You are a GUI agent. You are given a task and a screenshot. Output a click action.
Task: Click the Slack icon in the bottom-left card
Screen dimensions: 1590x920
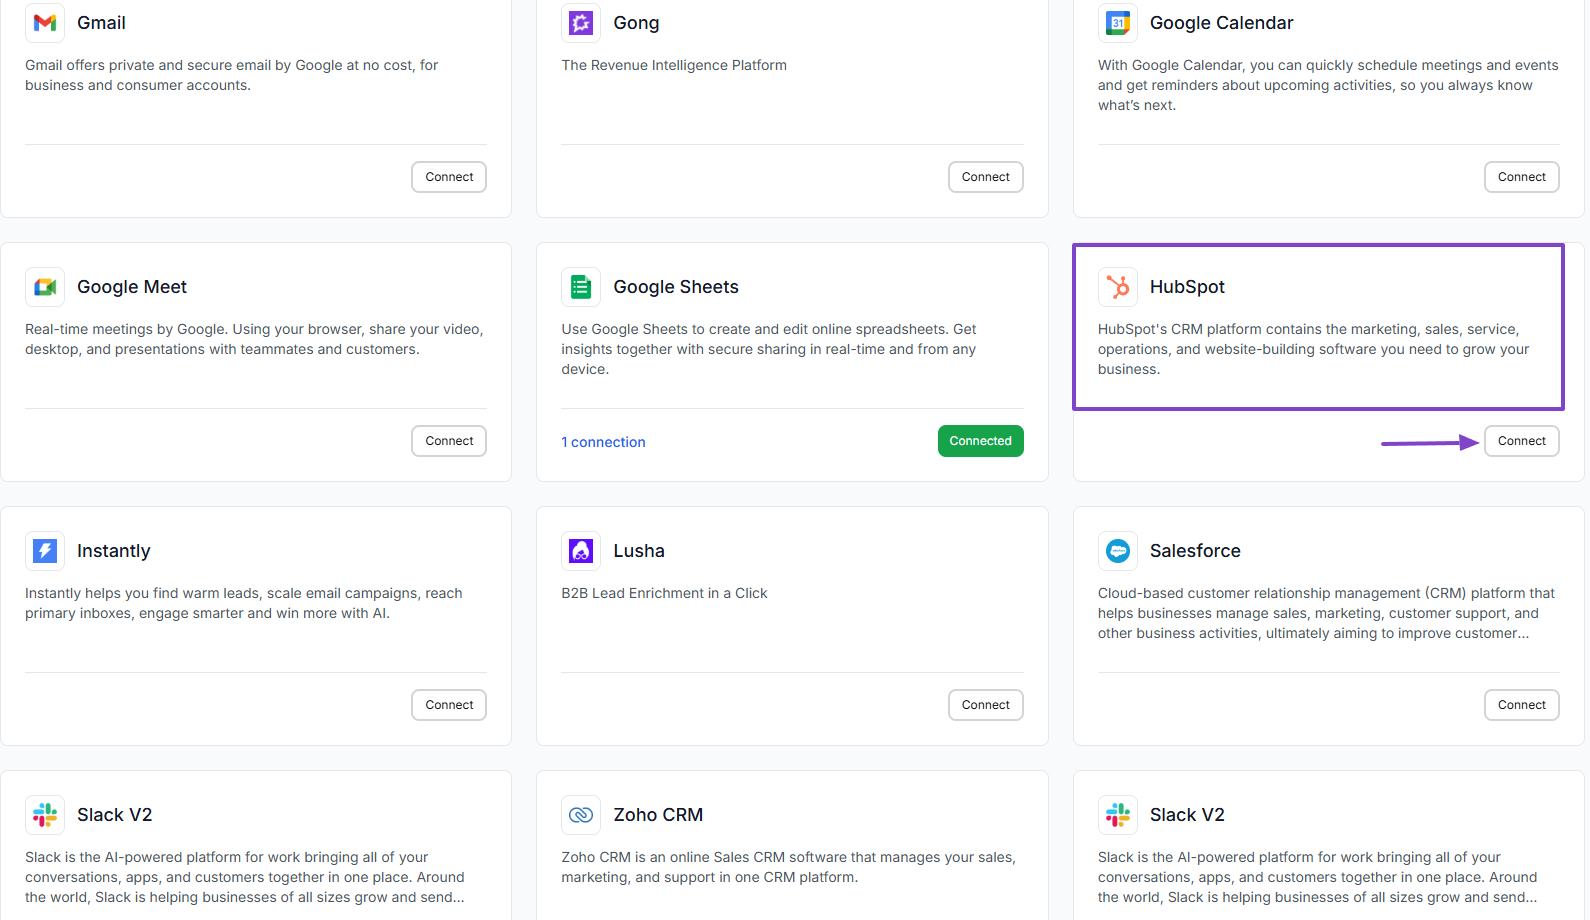45,815
